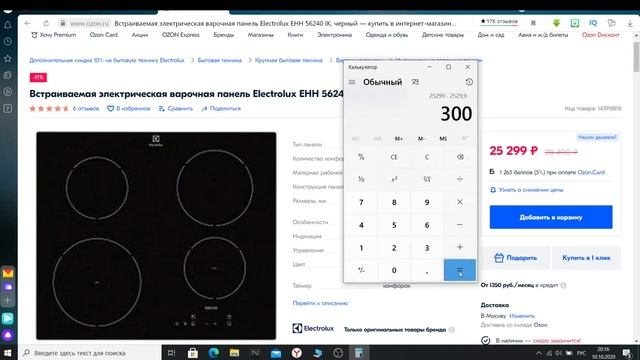This screenshot has height=360, width=640.
Task: Click Перейти к описанию link
Action: tap(320, 303)
